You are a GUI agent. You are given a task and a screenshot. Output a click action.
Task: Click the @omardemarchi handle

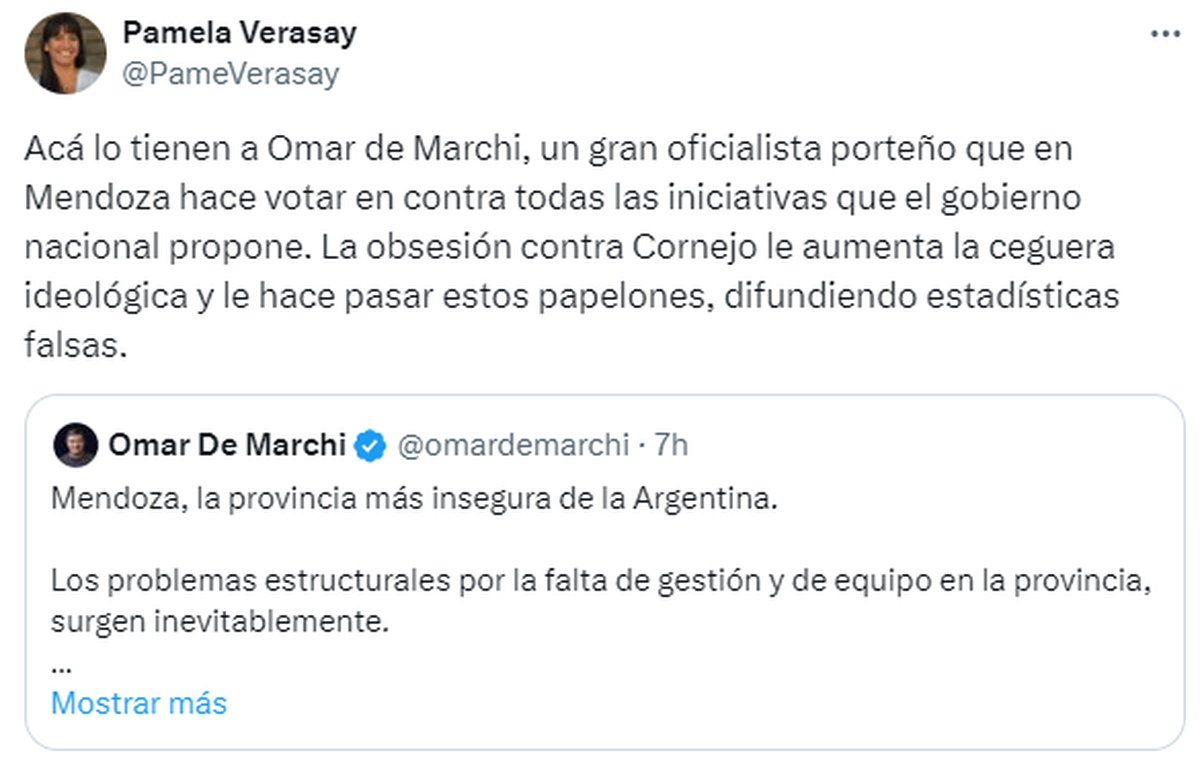513,445
